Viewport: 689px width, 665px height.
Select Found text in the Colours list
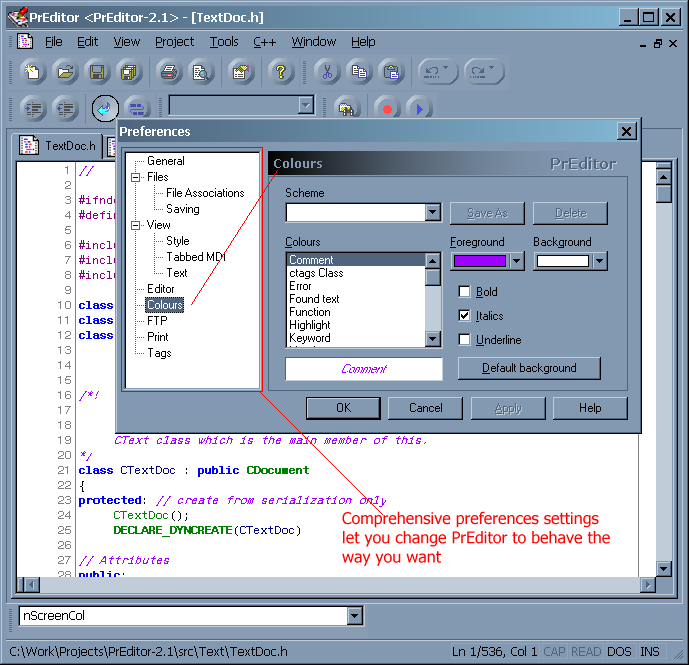pos(314,299)
